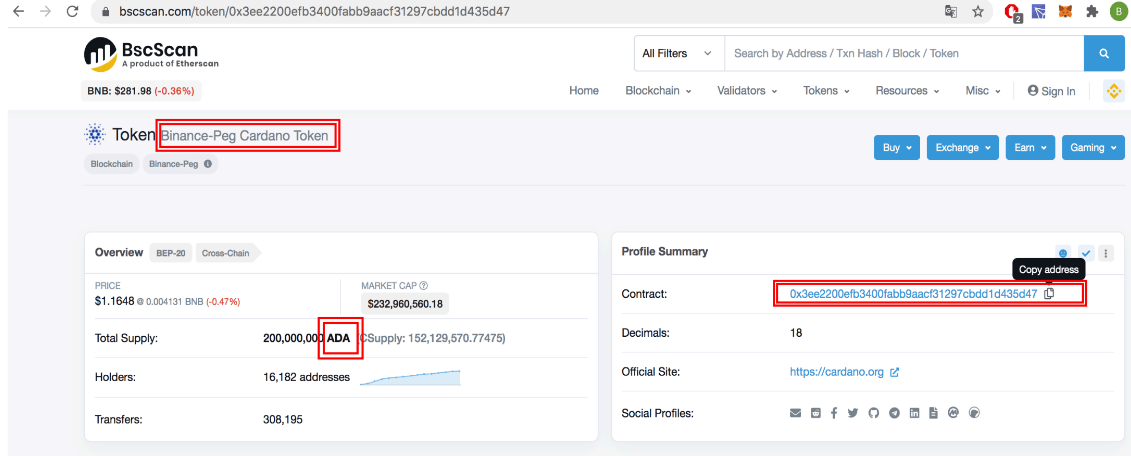
Task: Click the $1.1648 price value
Action: [115, 301]
